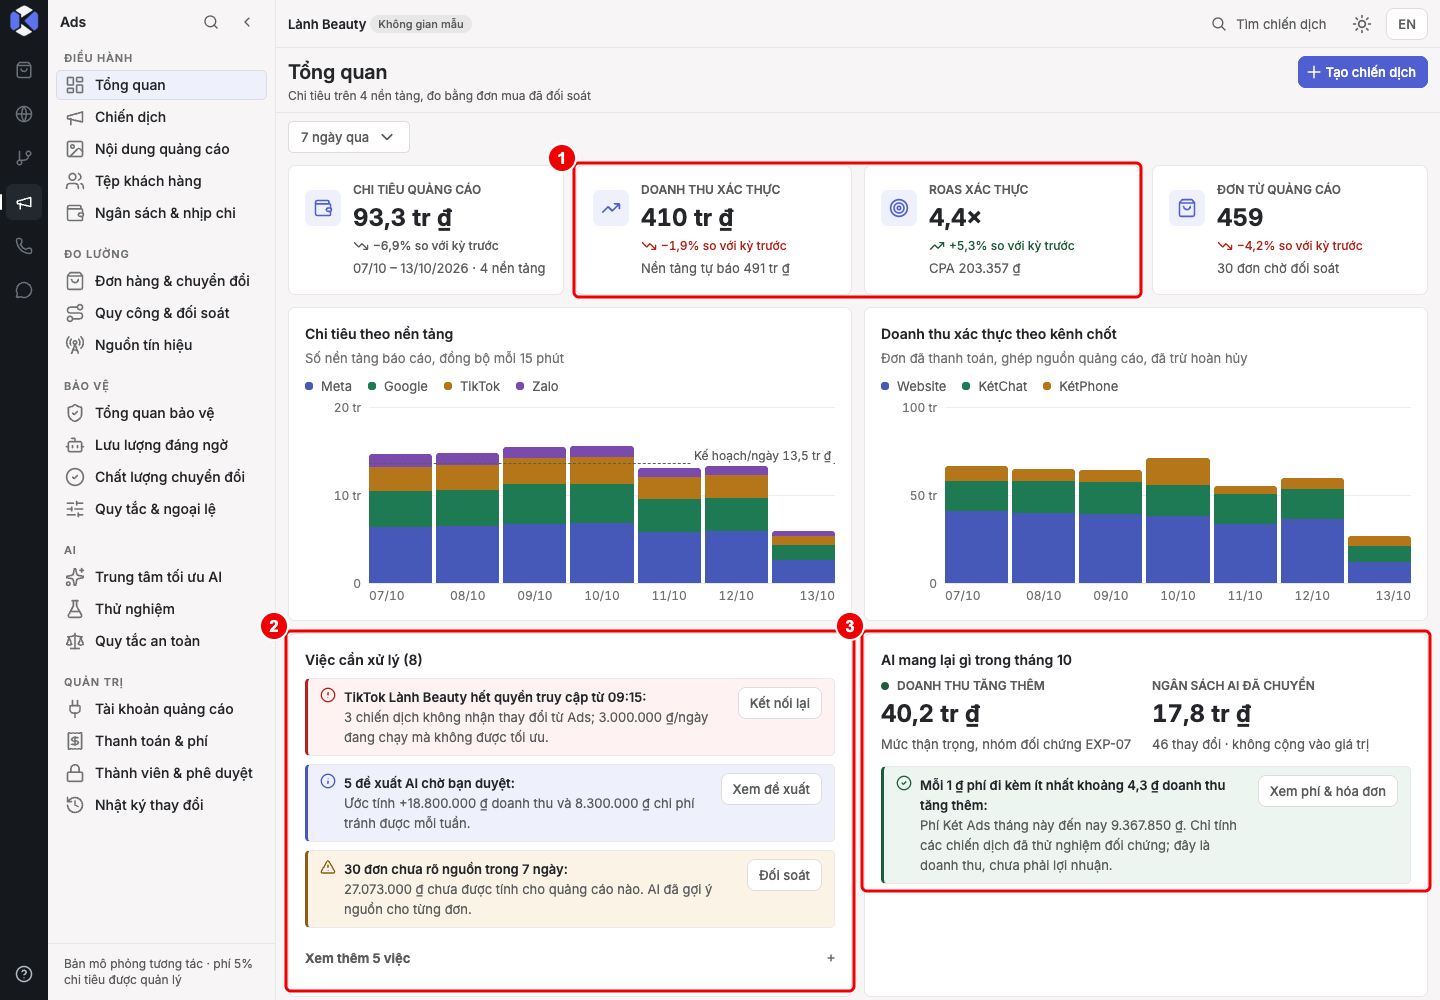
Task: Click the ROAS xác thực target icon
Action: coord(899,208)
